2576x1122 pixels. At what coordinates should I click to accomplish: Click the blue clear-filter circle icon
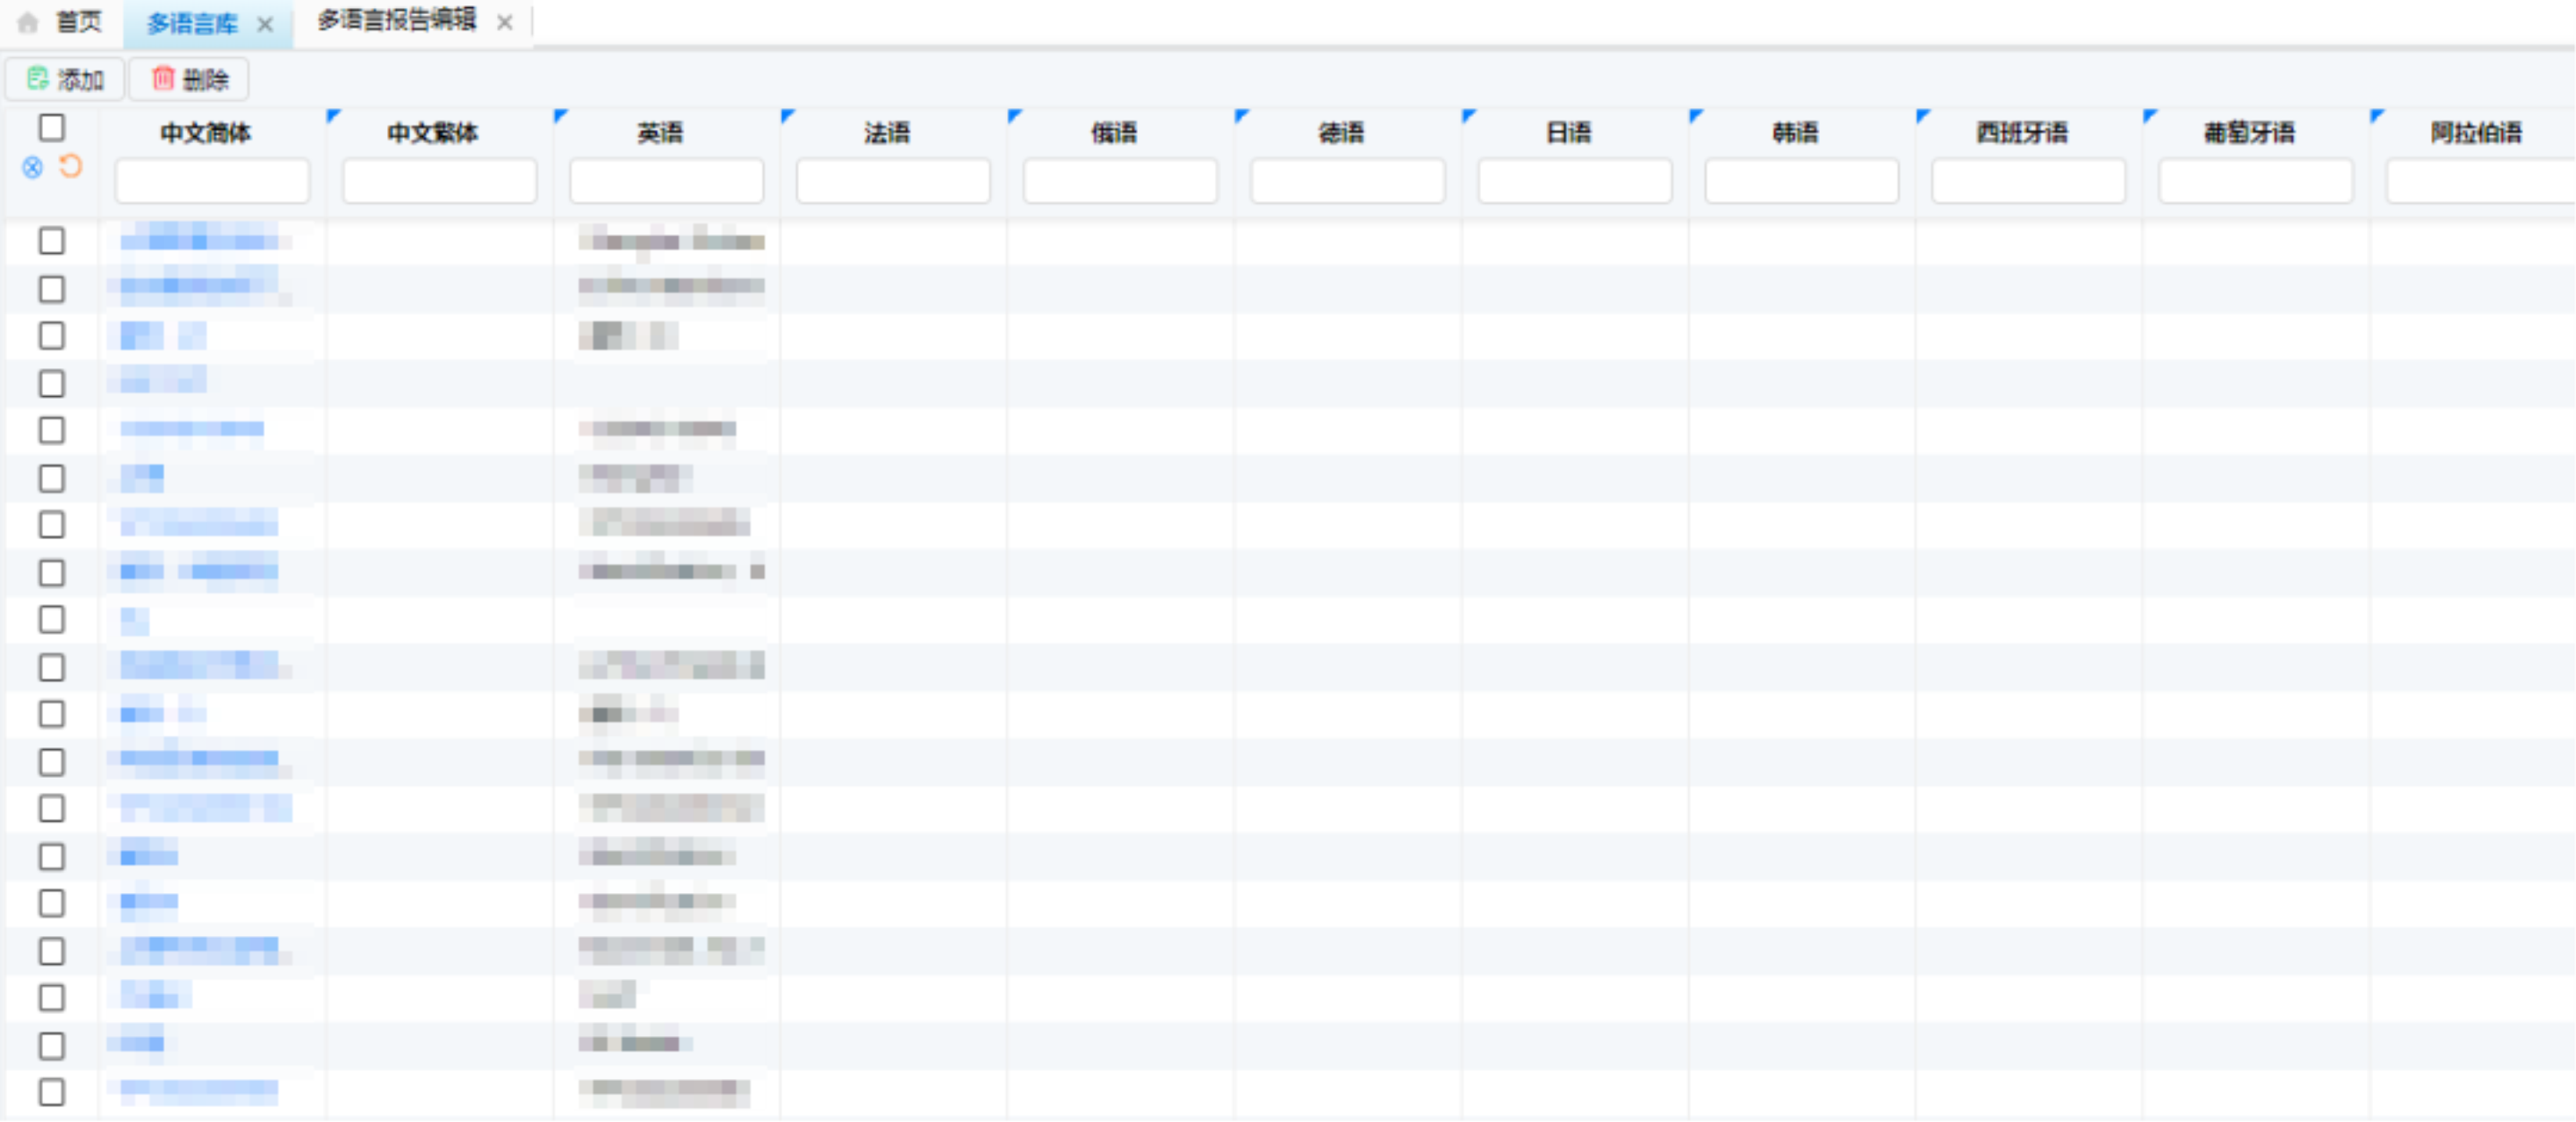point(33,167)
